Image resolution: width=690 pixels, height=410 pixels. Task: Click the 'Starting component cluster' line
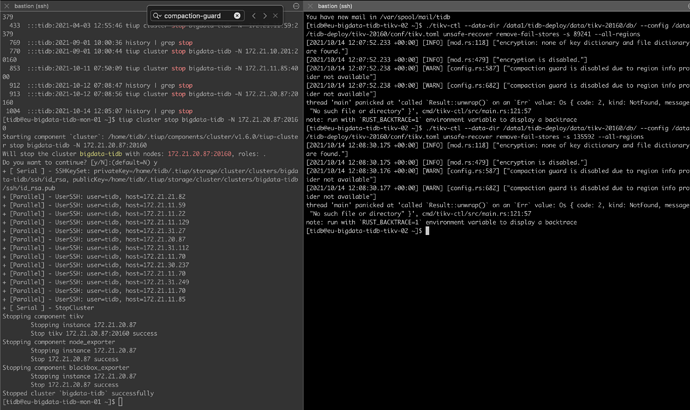coord(150,137)
